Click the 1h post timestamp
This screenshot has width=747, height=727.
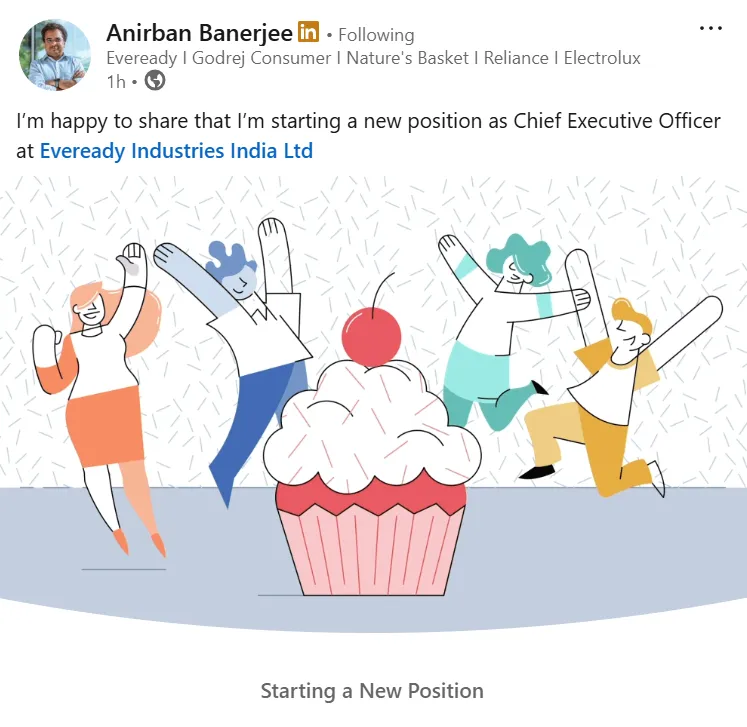pos(116,81)
